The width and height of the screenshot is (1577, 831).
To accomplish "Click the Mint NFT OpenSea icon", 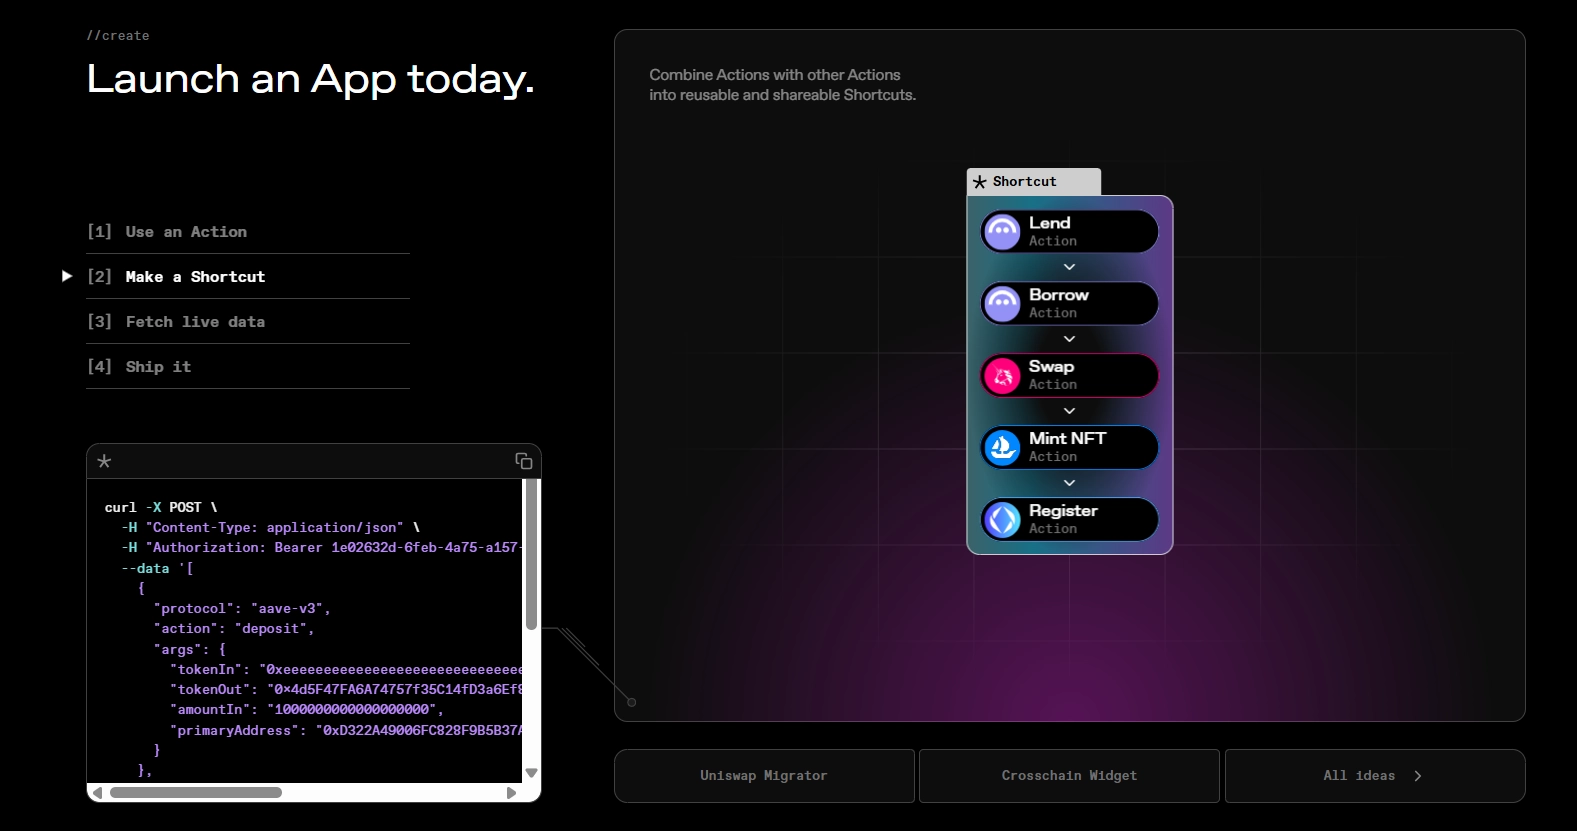I will [x=1002, y=448].
